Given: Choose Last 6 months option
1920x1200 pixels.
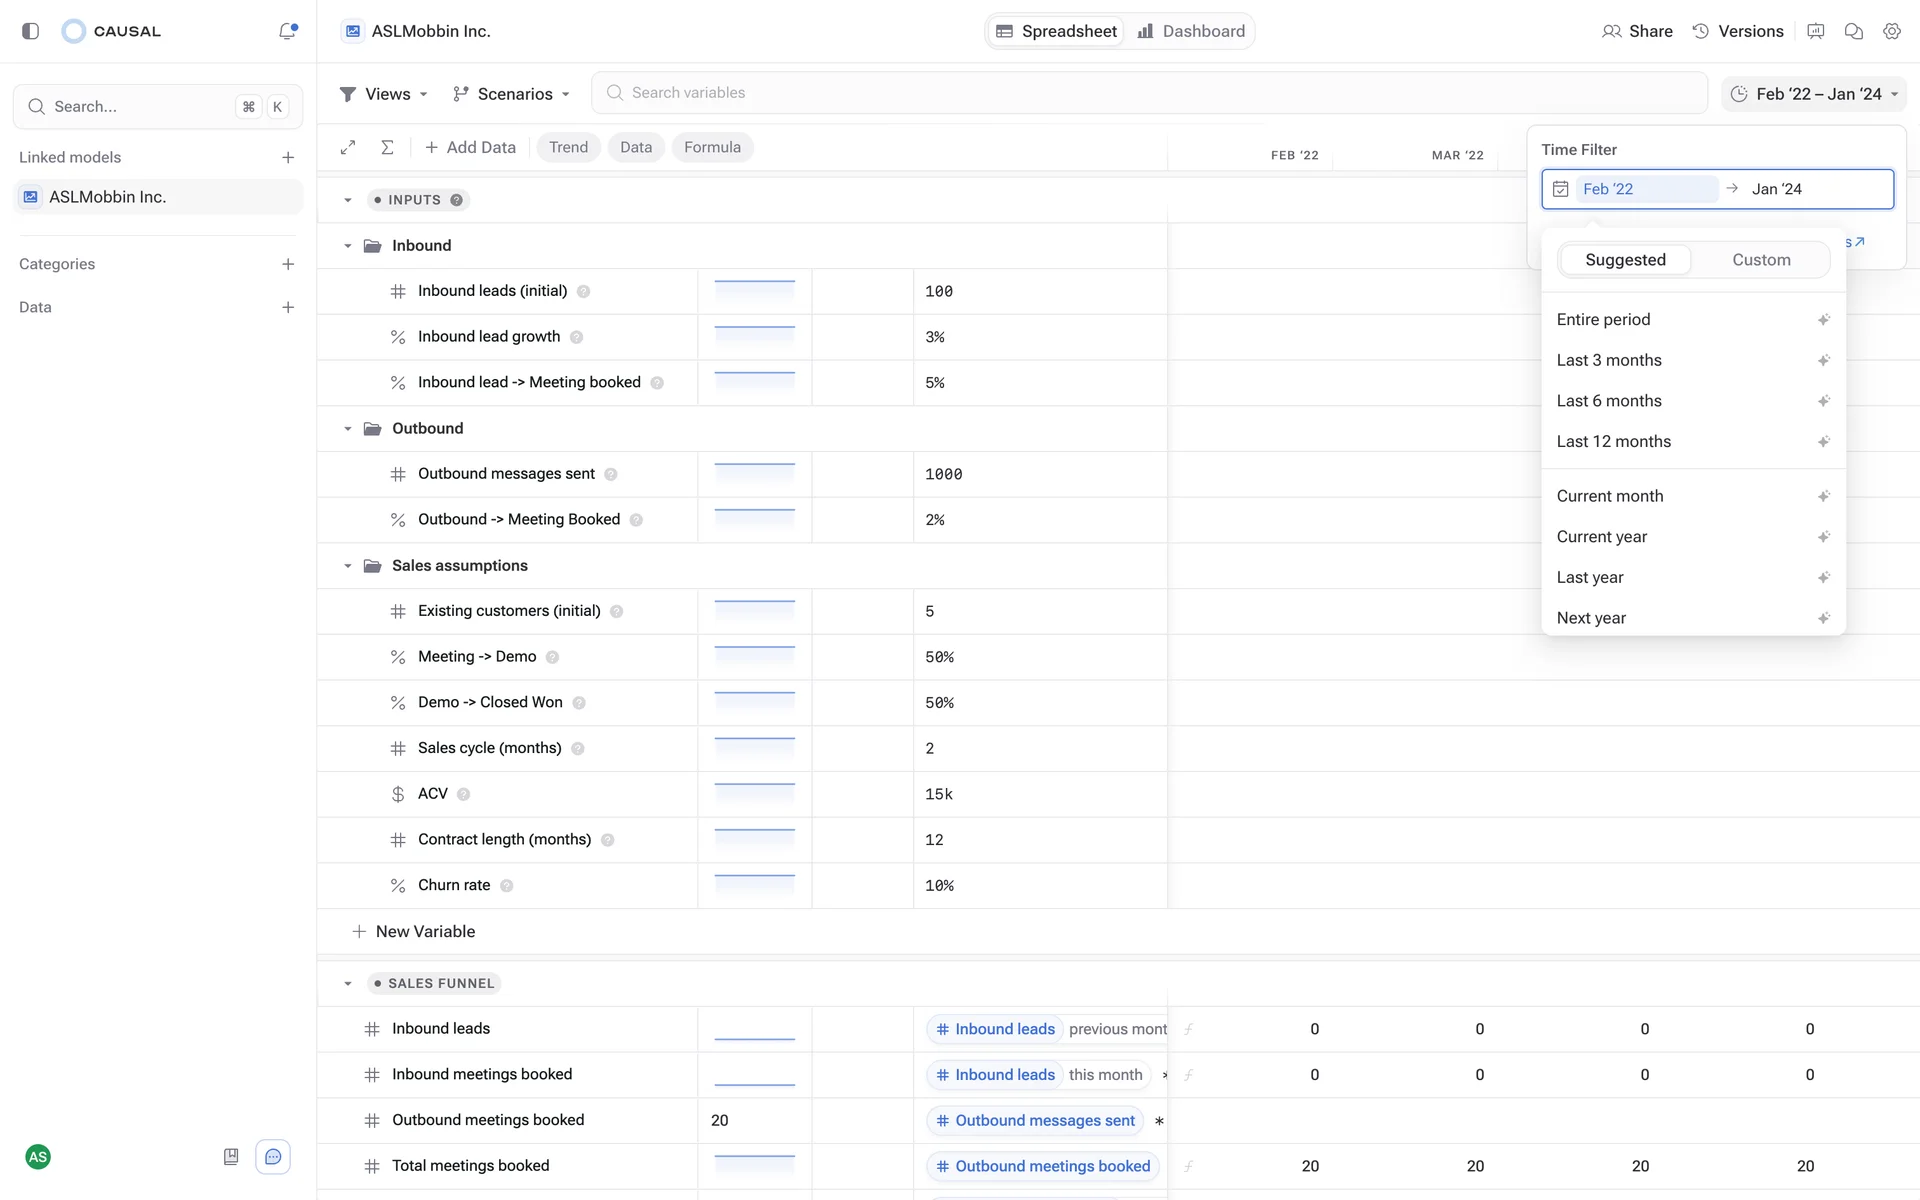Looking at the screenshot, I should click(x=1608, y=401).
